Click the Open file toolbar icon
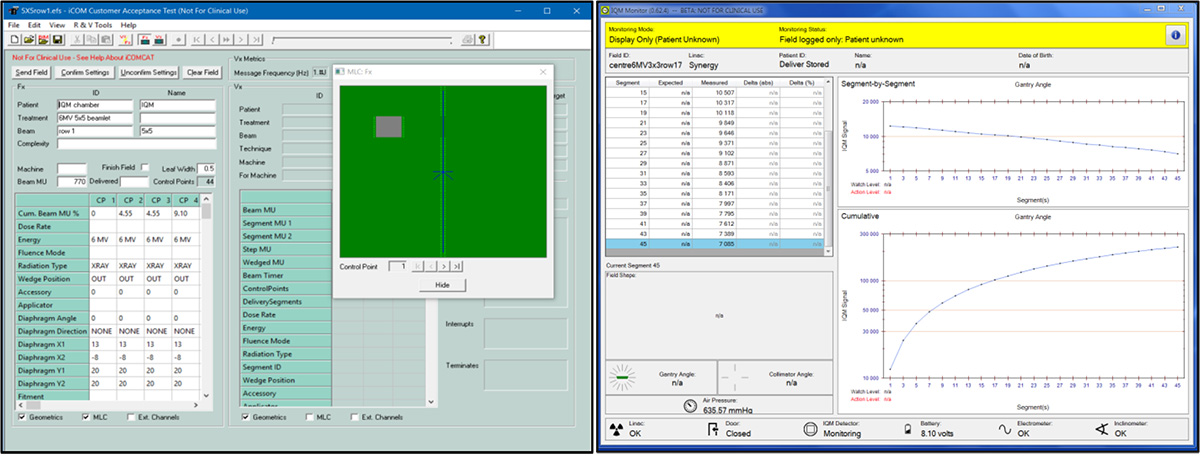1200x461 pixels. [28, 39]
